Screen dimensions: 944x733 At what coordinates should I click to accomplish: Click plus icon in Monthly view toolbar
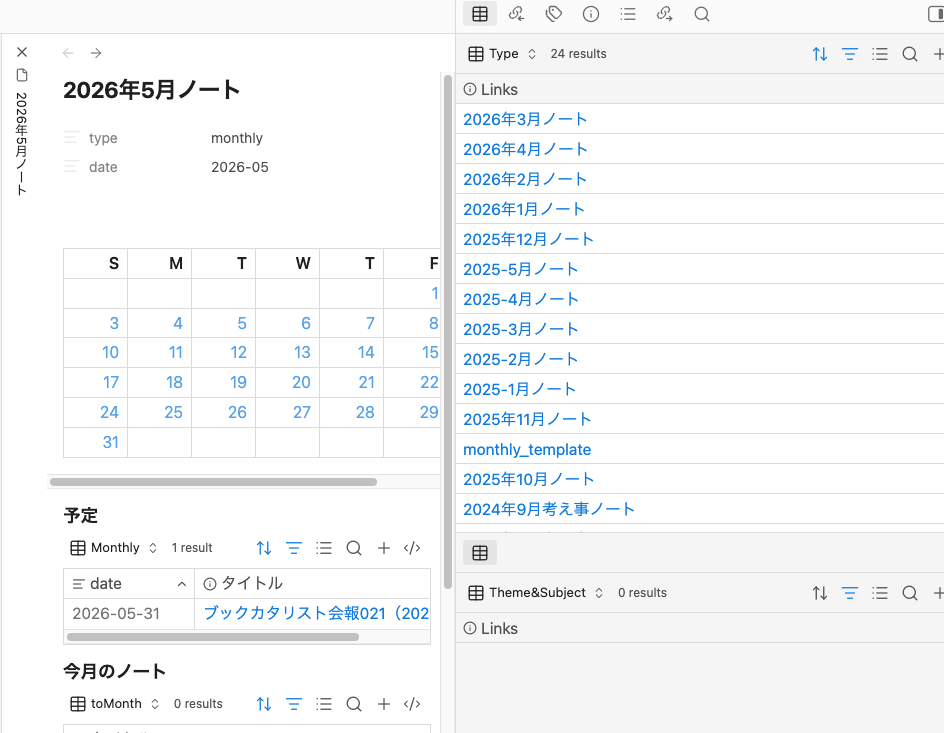click(384, 548)
